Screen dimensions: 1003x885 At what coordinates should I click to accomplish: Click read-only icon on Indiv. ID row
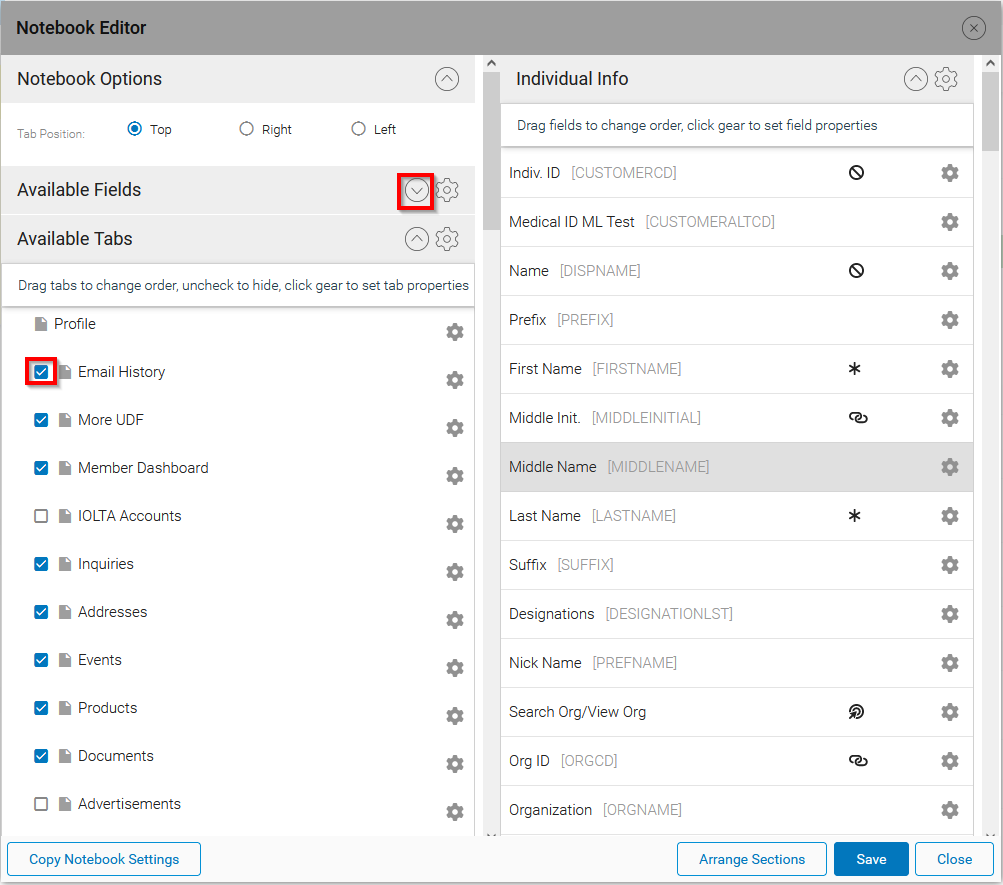coord(857,173)
